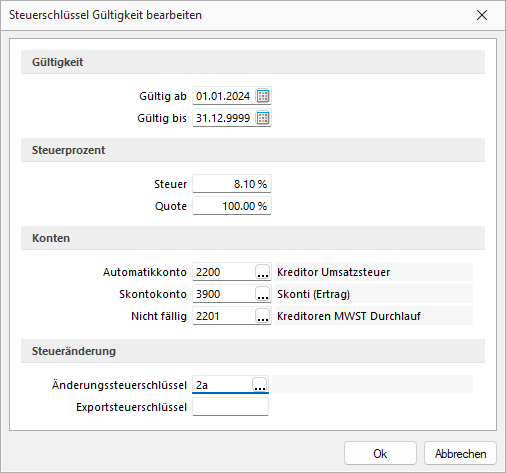Click the Quote percentage field
The height and width of the screenshot is (473, 506).
[x=232, y=206]
